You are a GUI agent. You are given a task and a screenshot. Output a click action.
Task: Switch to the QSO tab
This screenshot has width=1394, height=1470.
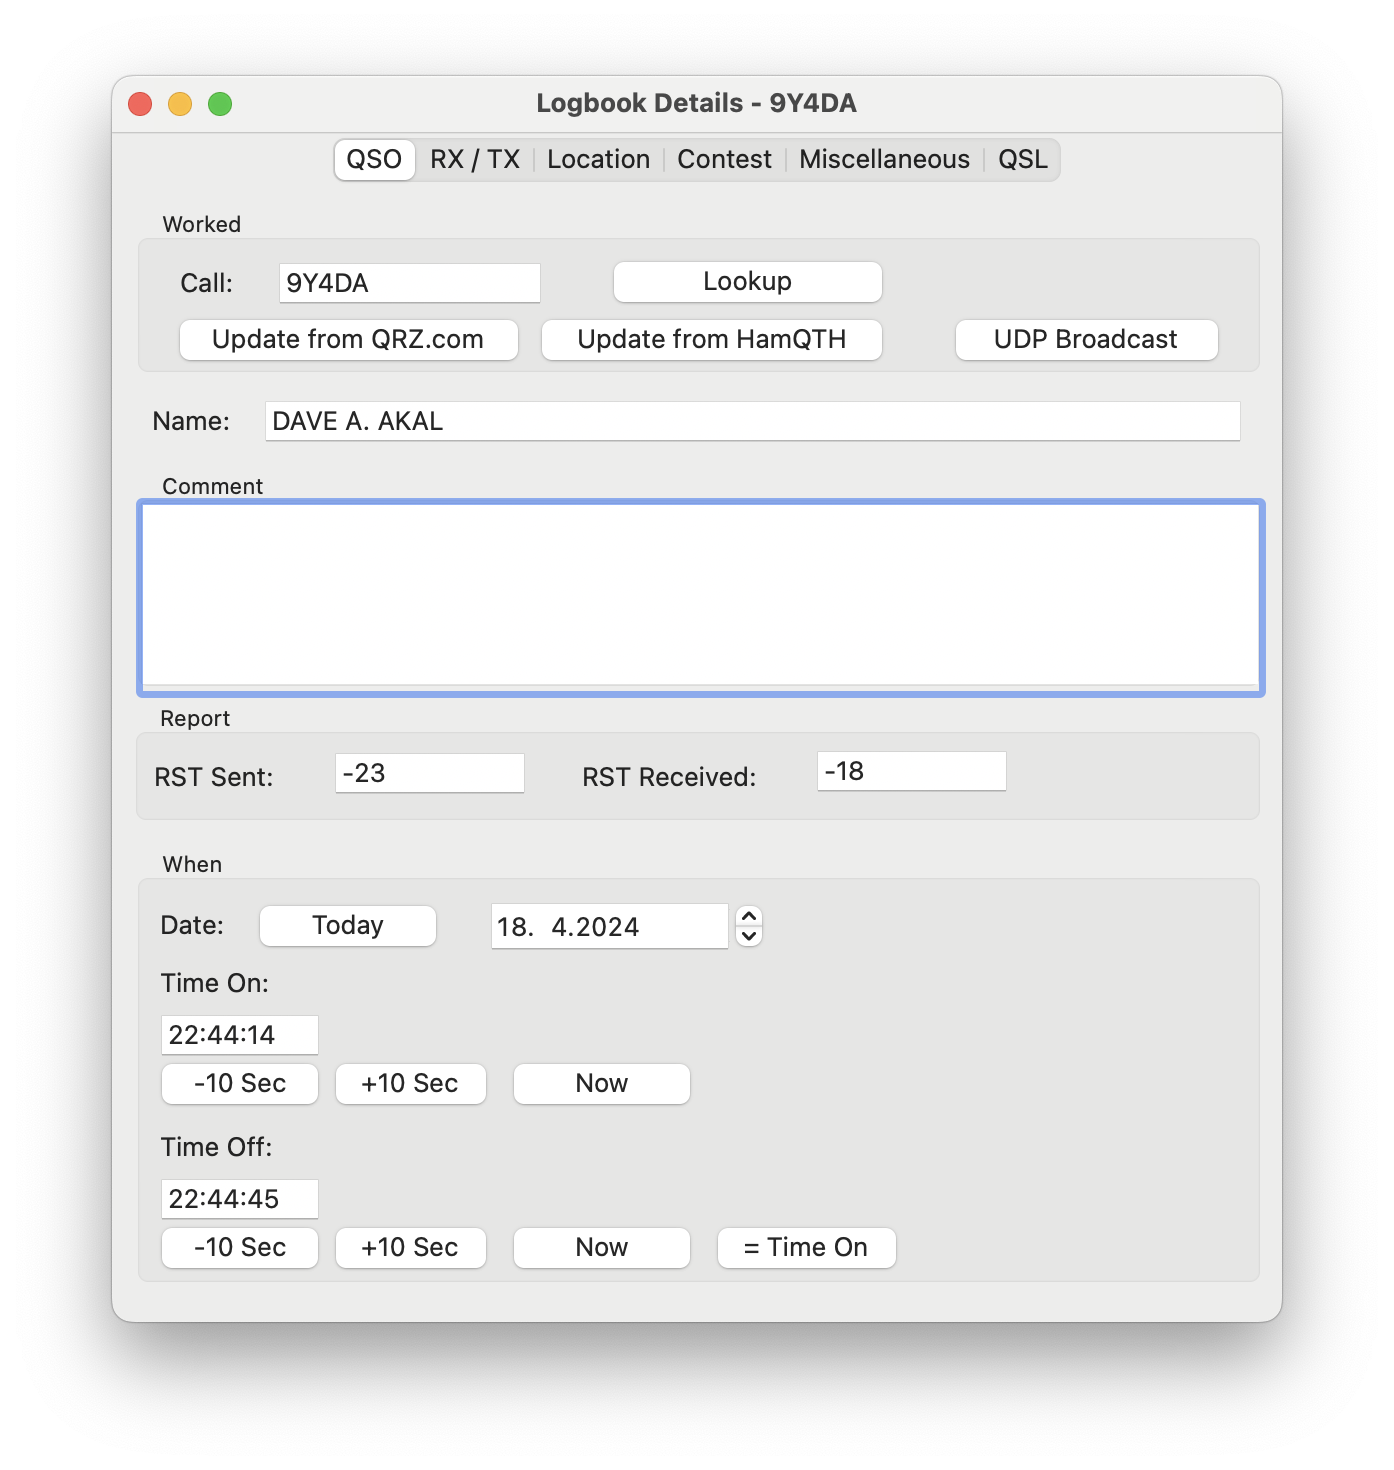(x=374, y=160)
